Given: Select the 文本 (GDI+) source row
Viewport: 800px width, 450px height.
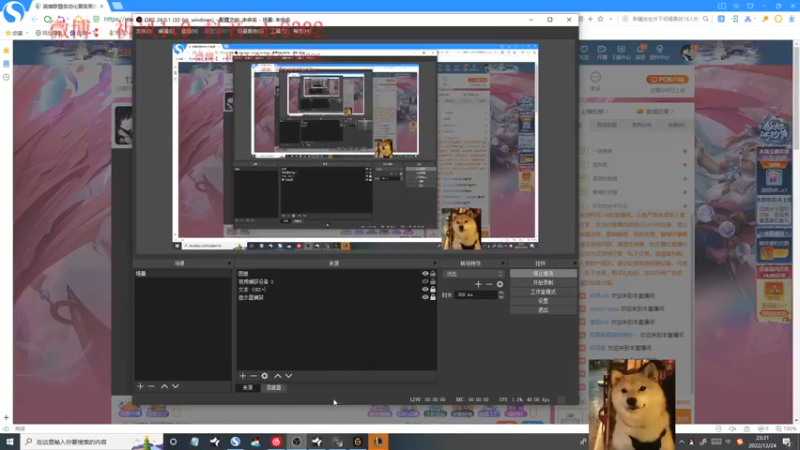Looking at the screenshot, I should point(337,289).
